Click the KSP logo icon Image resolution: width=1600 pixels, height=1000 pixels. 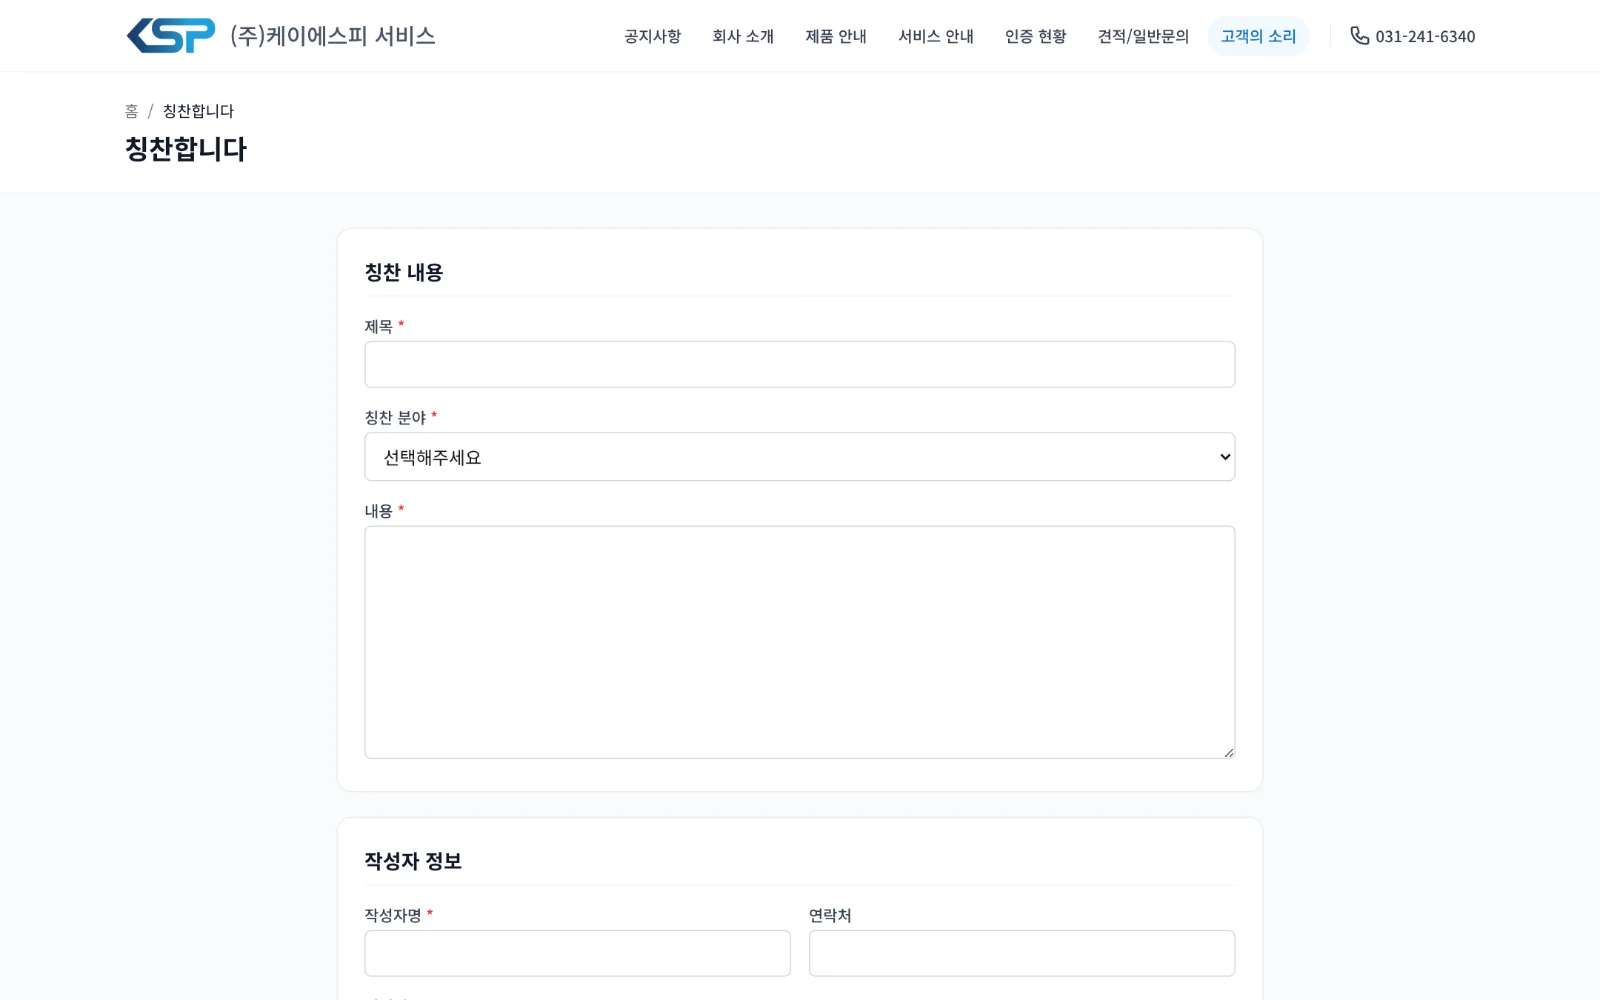pyautogui.click(x=171, y=36)
